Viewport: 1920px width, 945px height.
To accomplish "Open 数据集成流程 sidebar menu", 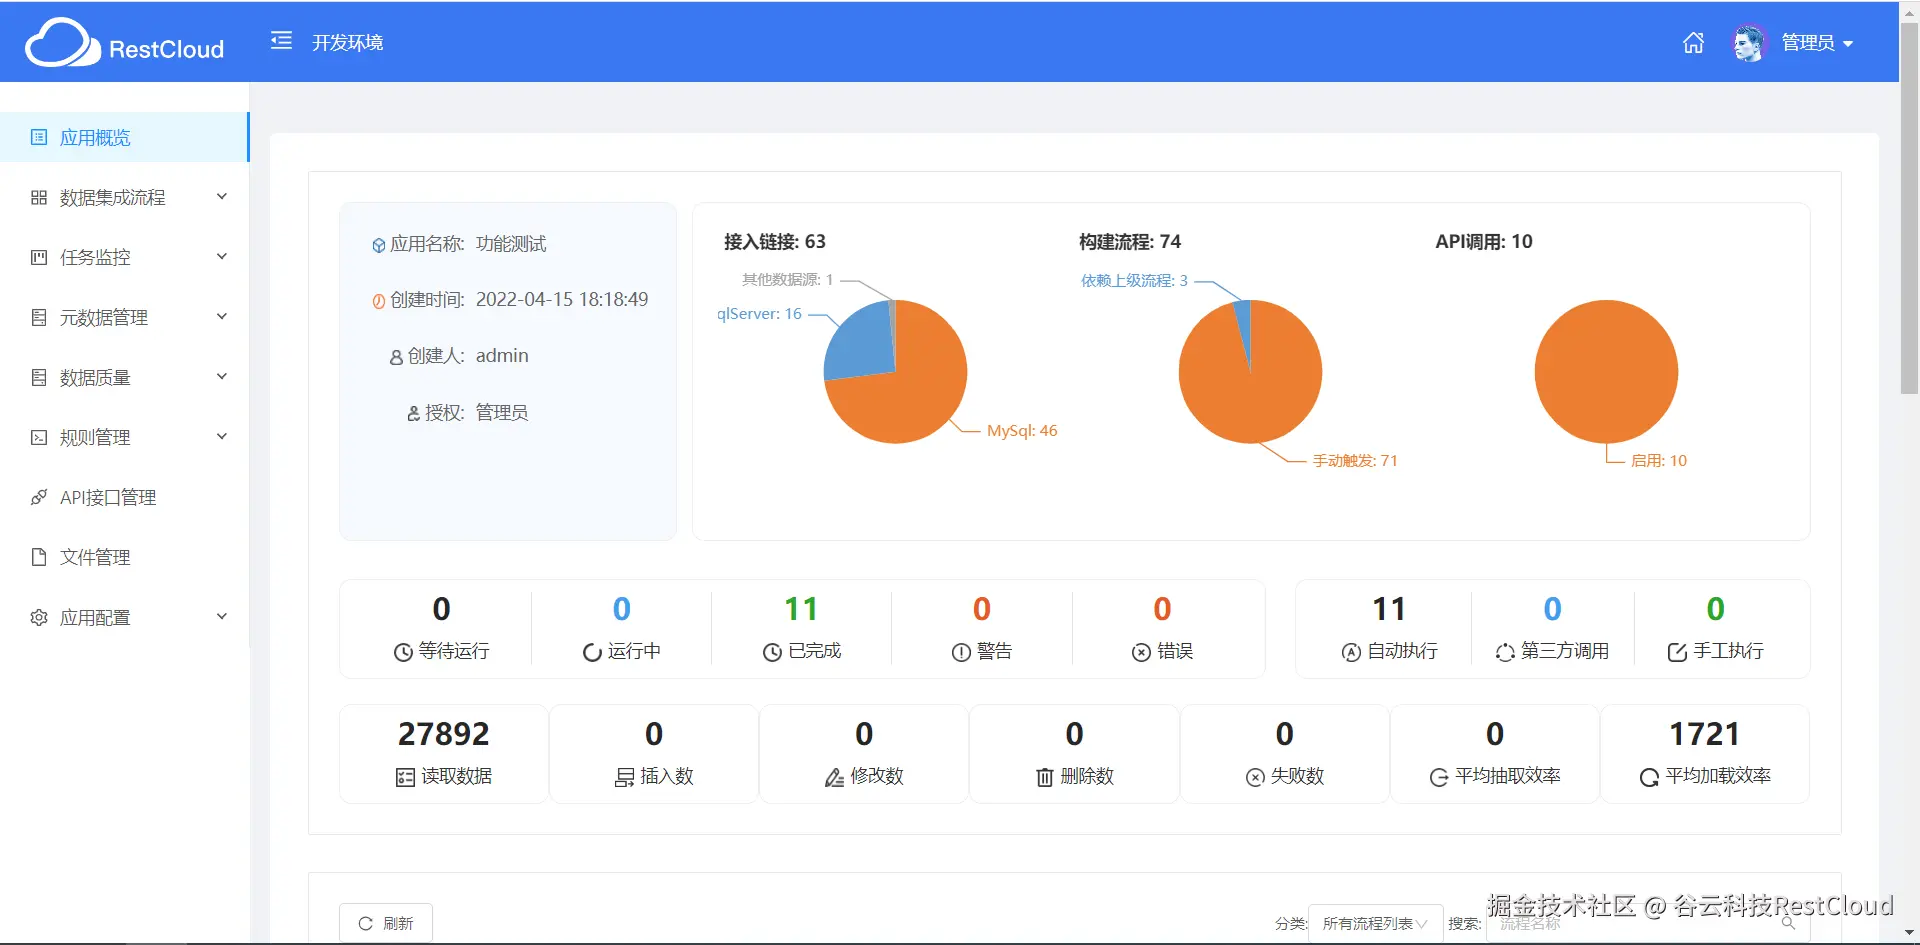I will 124,197.
